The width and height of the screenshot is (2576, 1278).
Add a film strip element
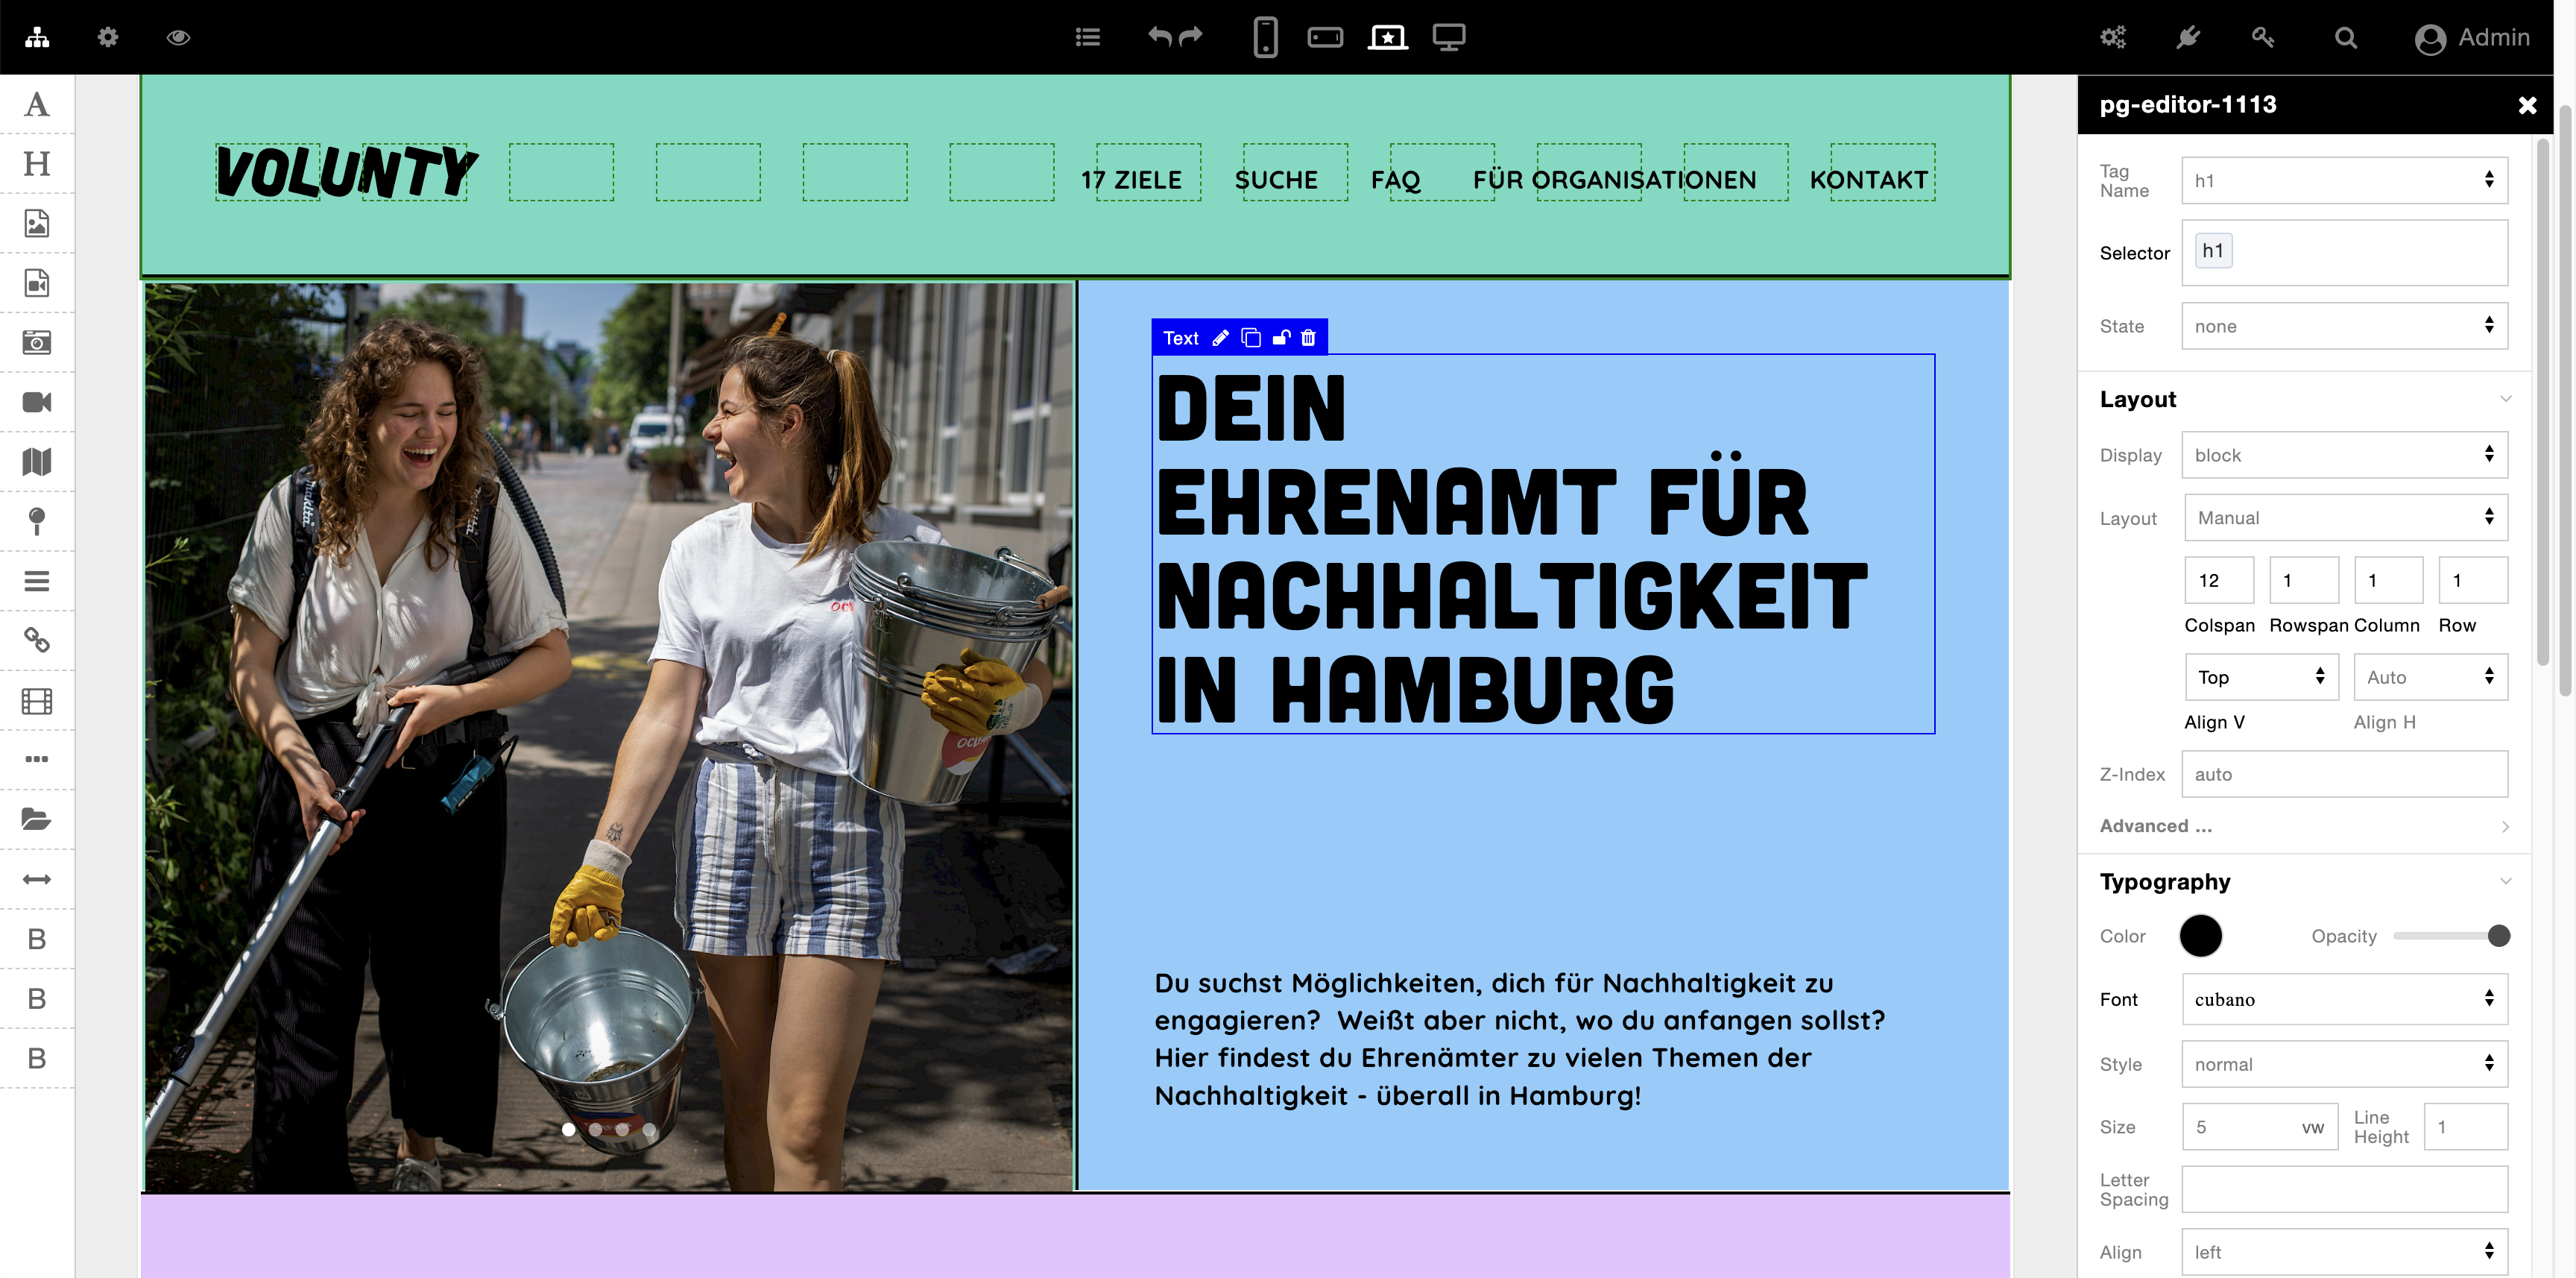pyautogui.click(x=37, y=700)
